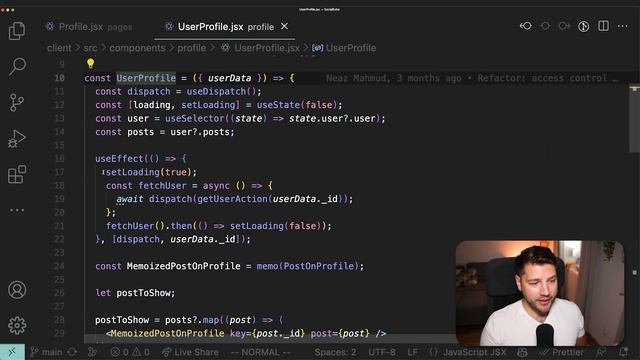The image size is (640, 360).
Task: Click getUserAction on line 19
Action: coord(232,199)
